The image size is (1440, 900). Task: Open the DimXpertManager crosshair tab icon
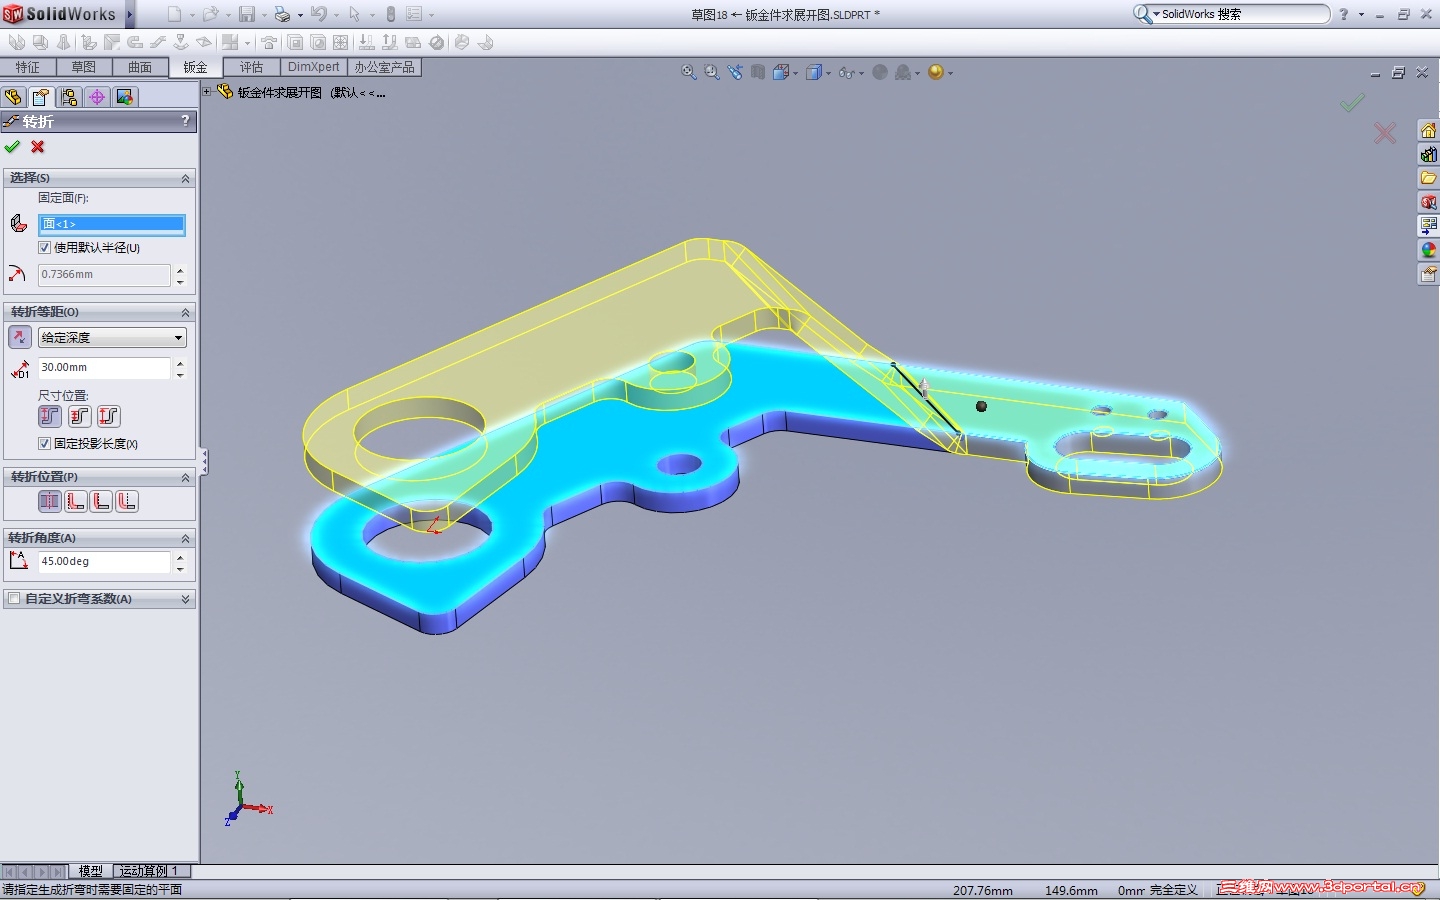coord(97,97)
